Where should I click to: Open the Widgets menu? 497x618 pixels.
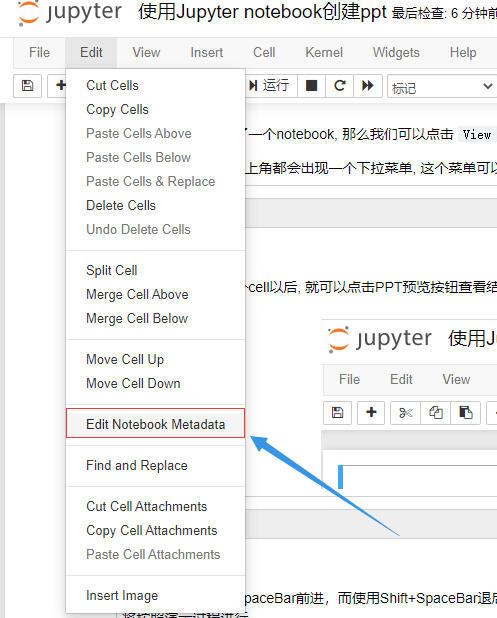point(396,52)
